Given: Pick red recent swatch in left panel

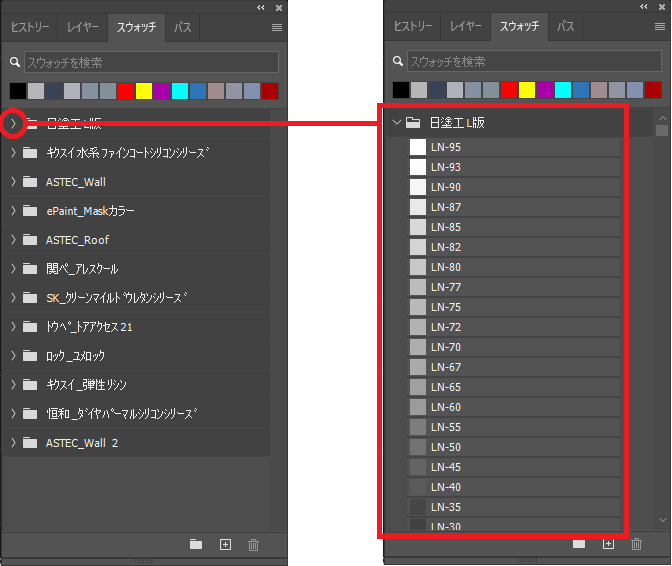Looking at the screenshot, I should 126,91.
